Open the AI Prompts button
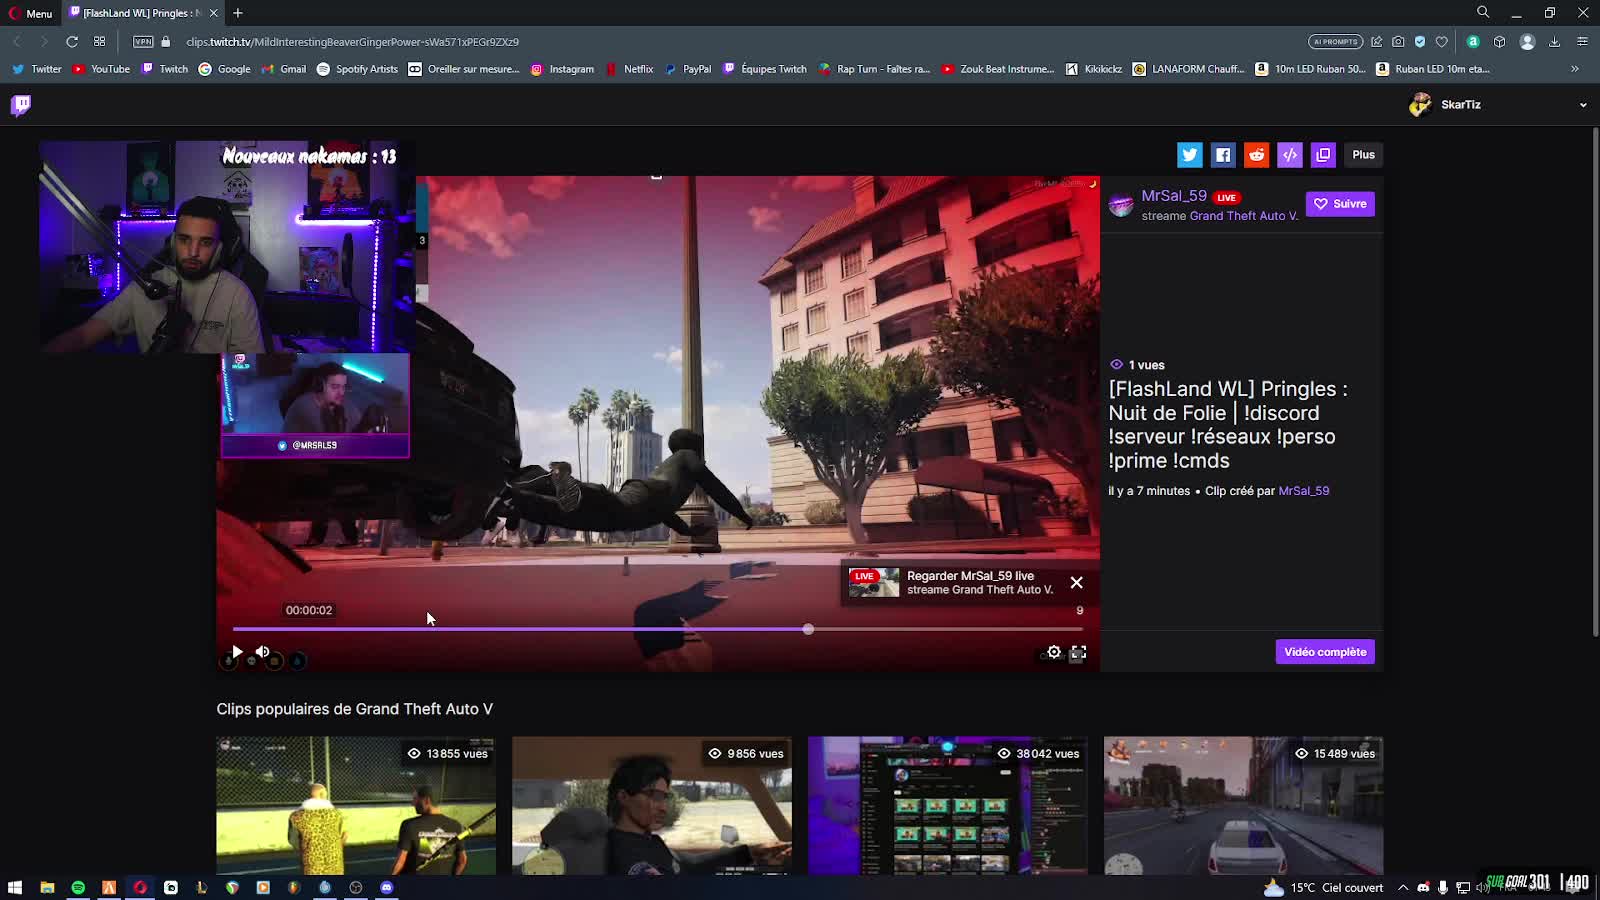Viewport: 1600px width, 900px height. (x=1335, y=42)
